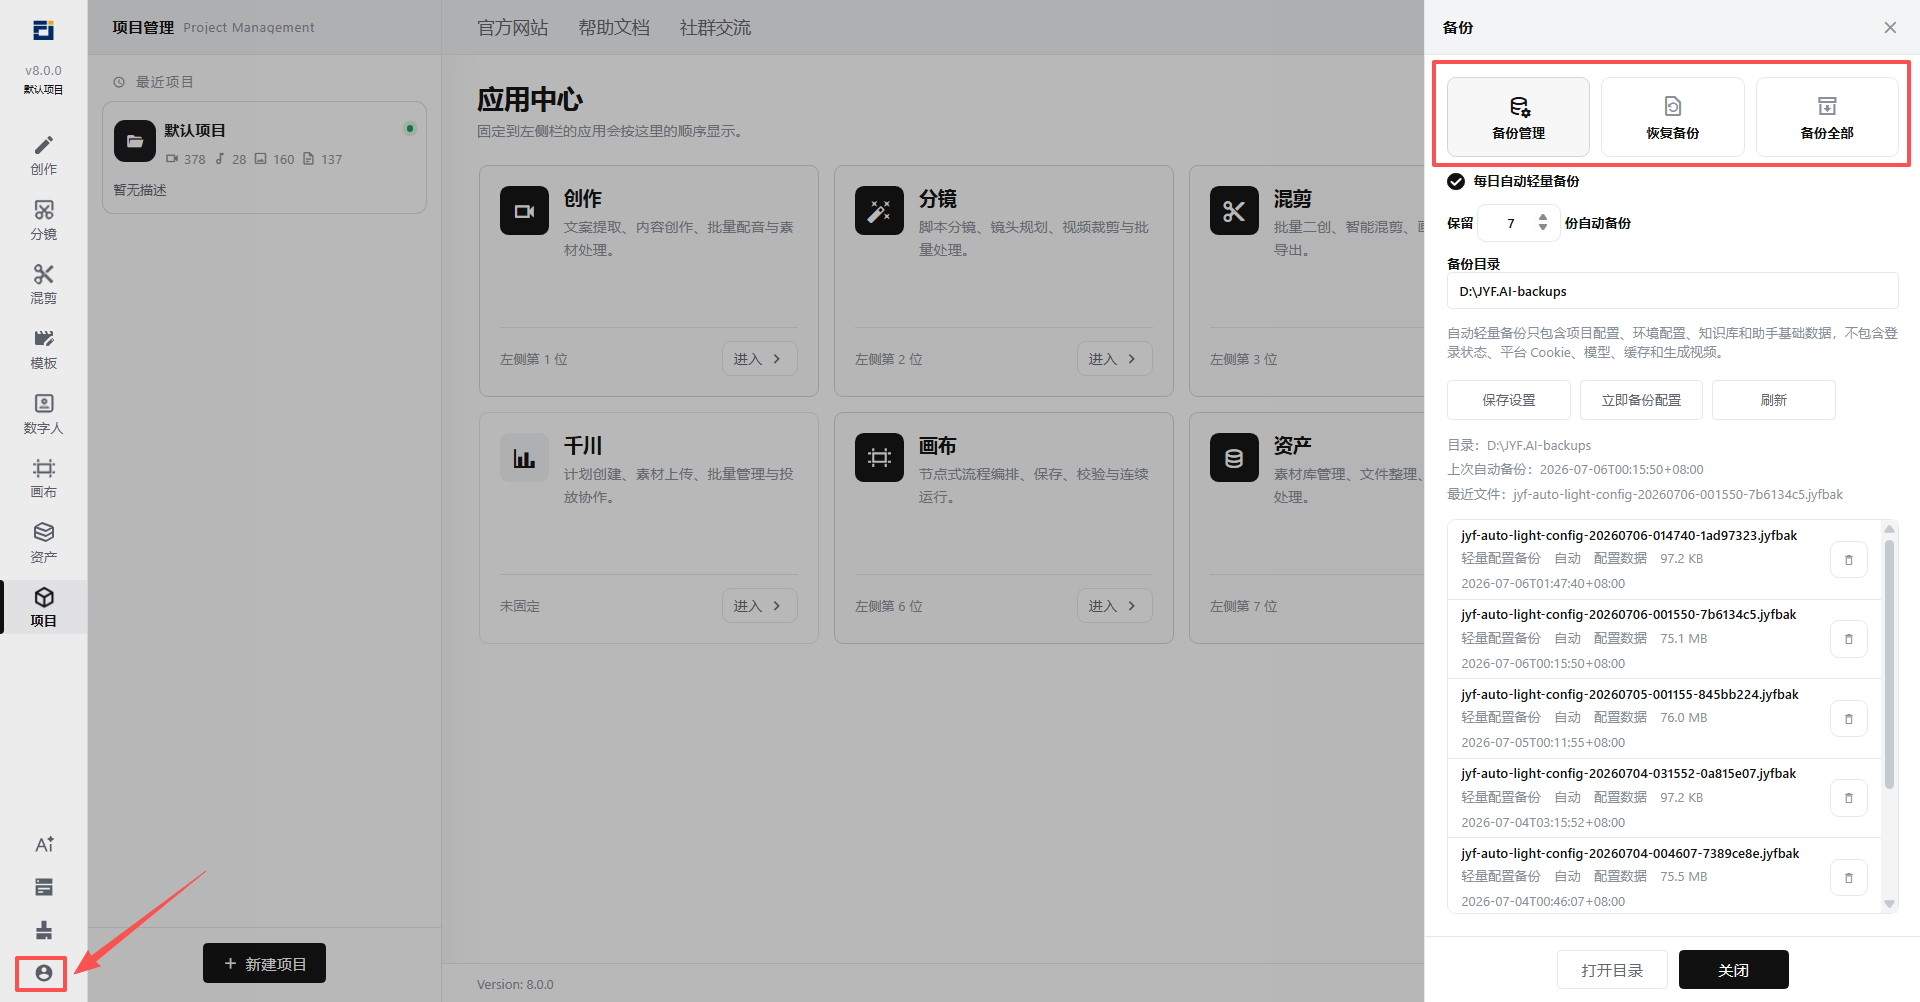Click the card-list icon below AI icon

[44, 887]
